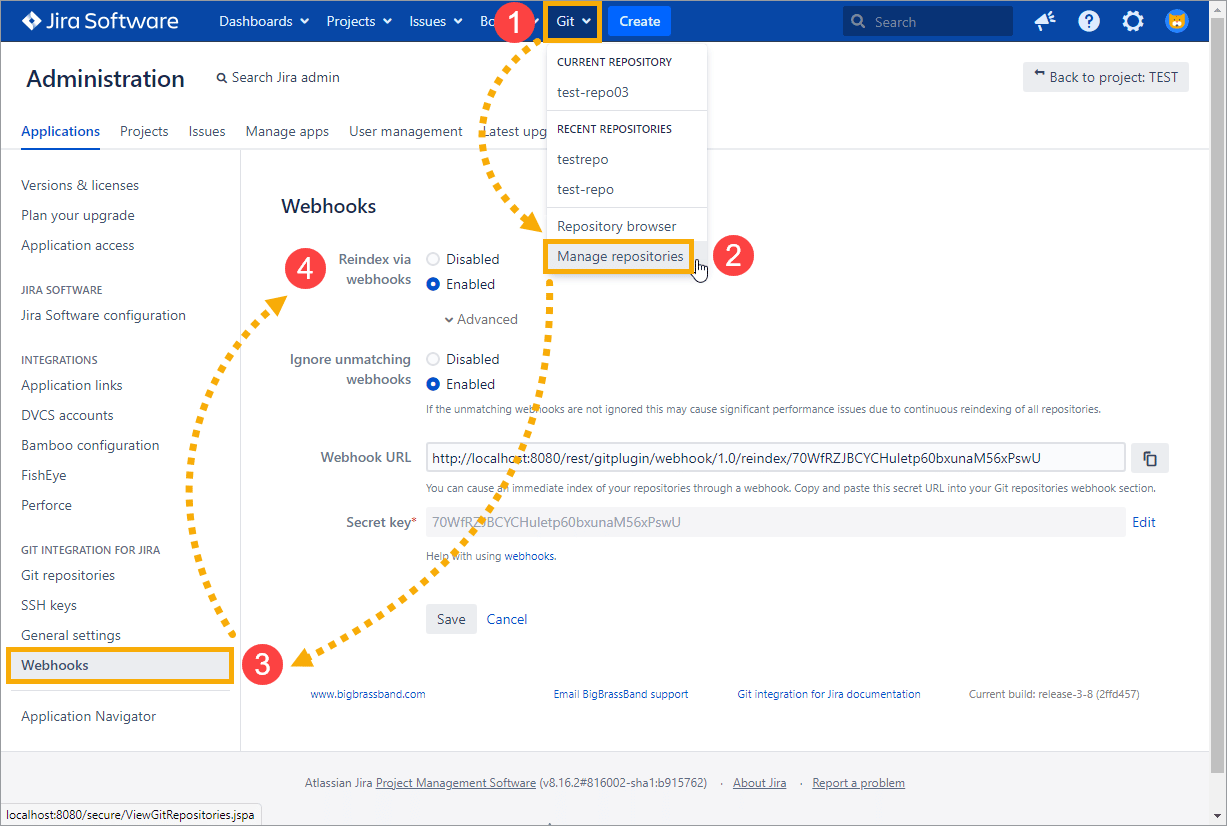Viewport: 1227px width, 826px height.
Task: Open the settings gear icon
Action: click(1133, 21)
